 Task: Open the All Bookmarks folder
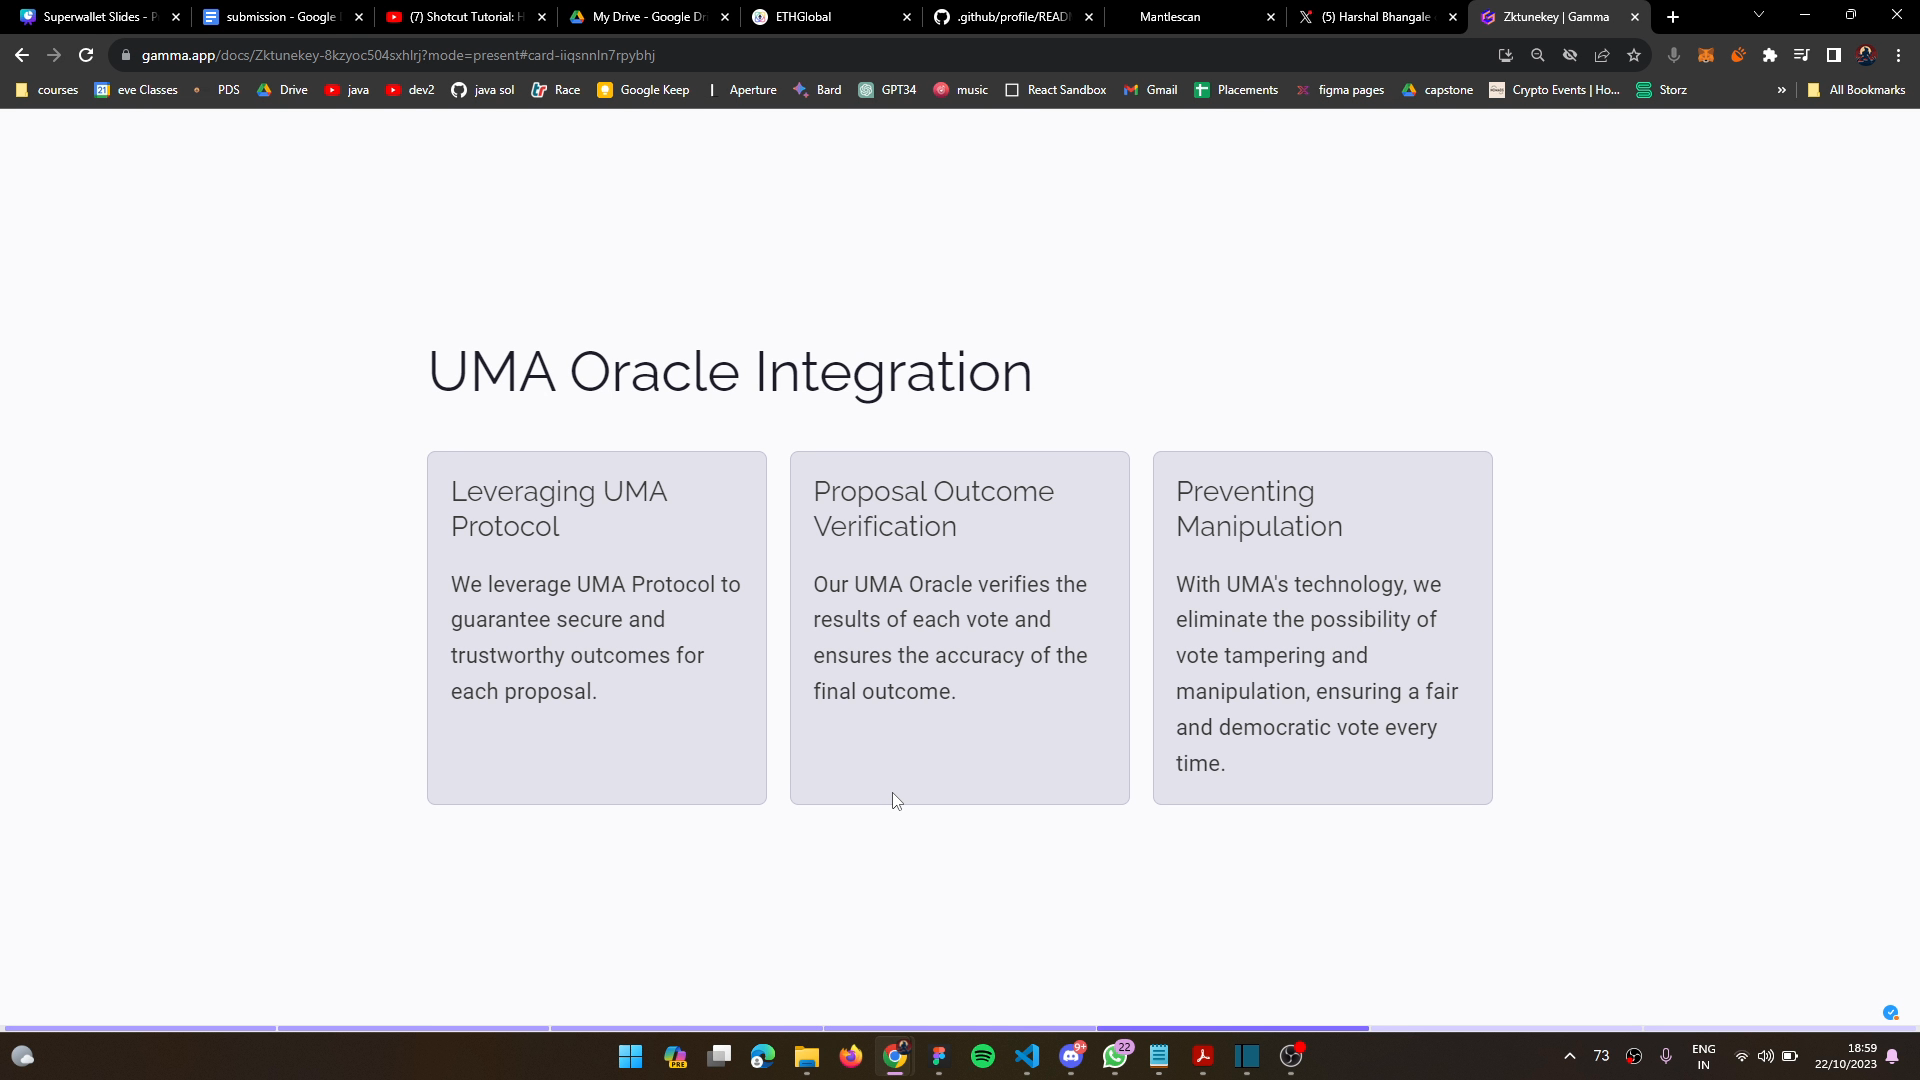pyautogui.click(x=1856, y=90)
